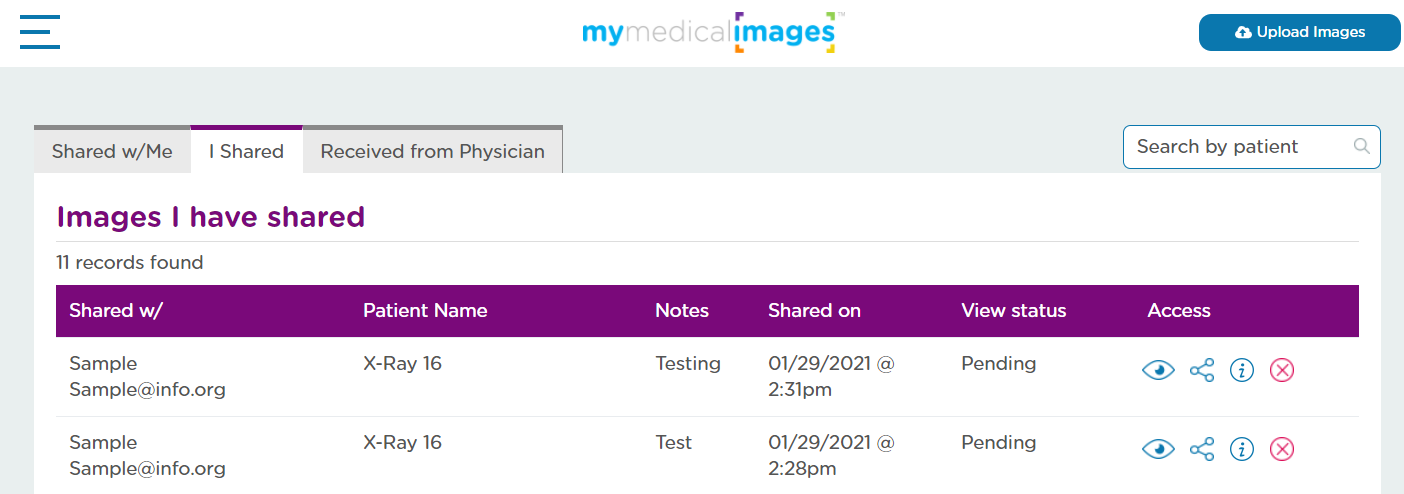Click the Upload Images button

(x=1300, y=32)
